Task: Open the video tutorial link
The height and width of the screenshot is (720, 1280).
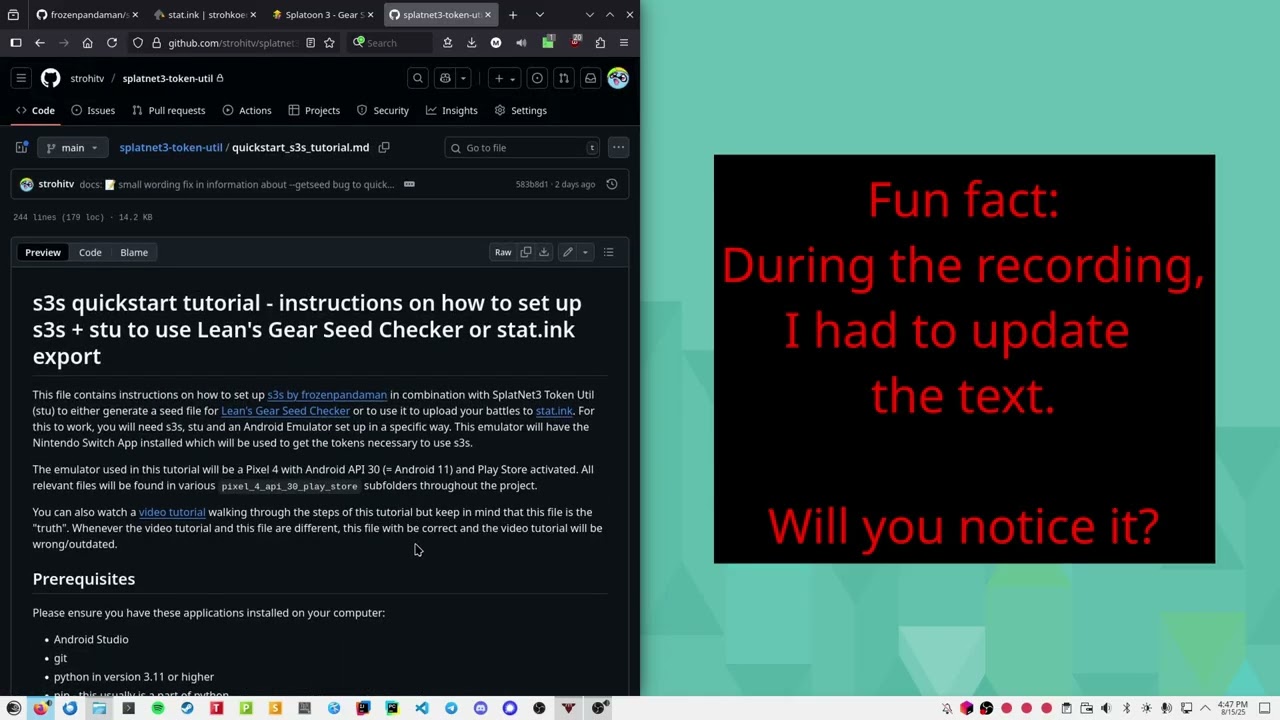Action: [x=172, y=512]
